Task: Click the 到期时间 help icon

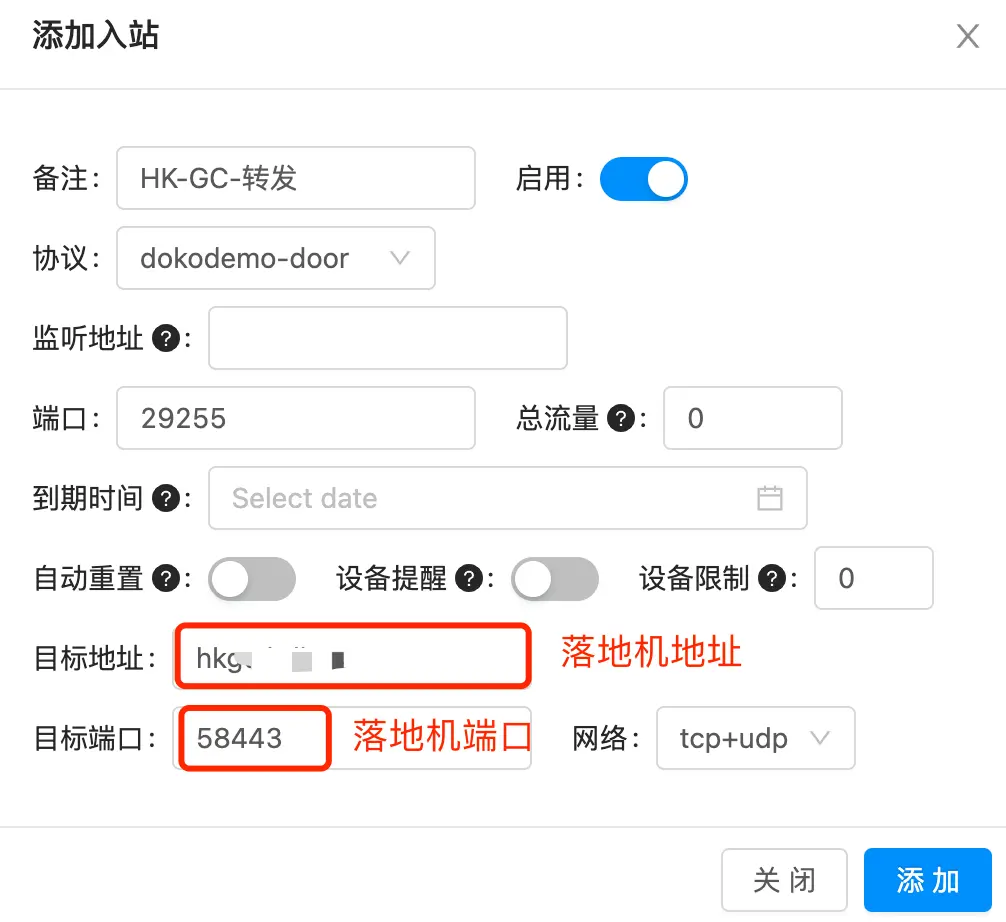Action: pos(166,498)
